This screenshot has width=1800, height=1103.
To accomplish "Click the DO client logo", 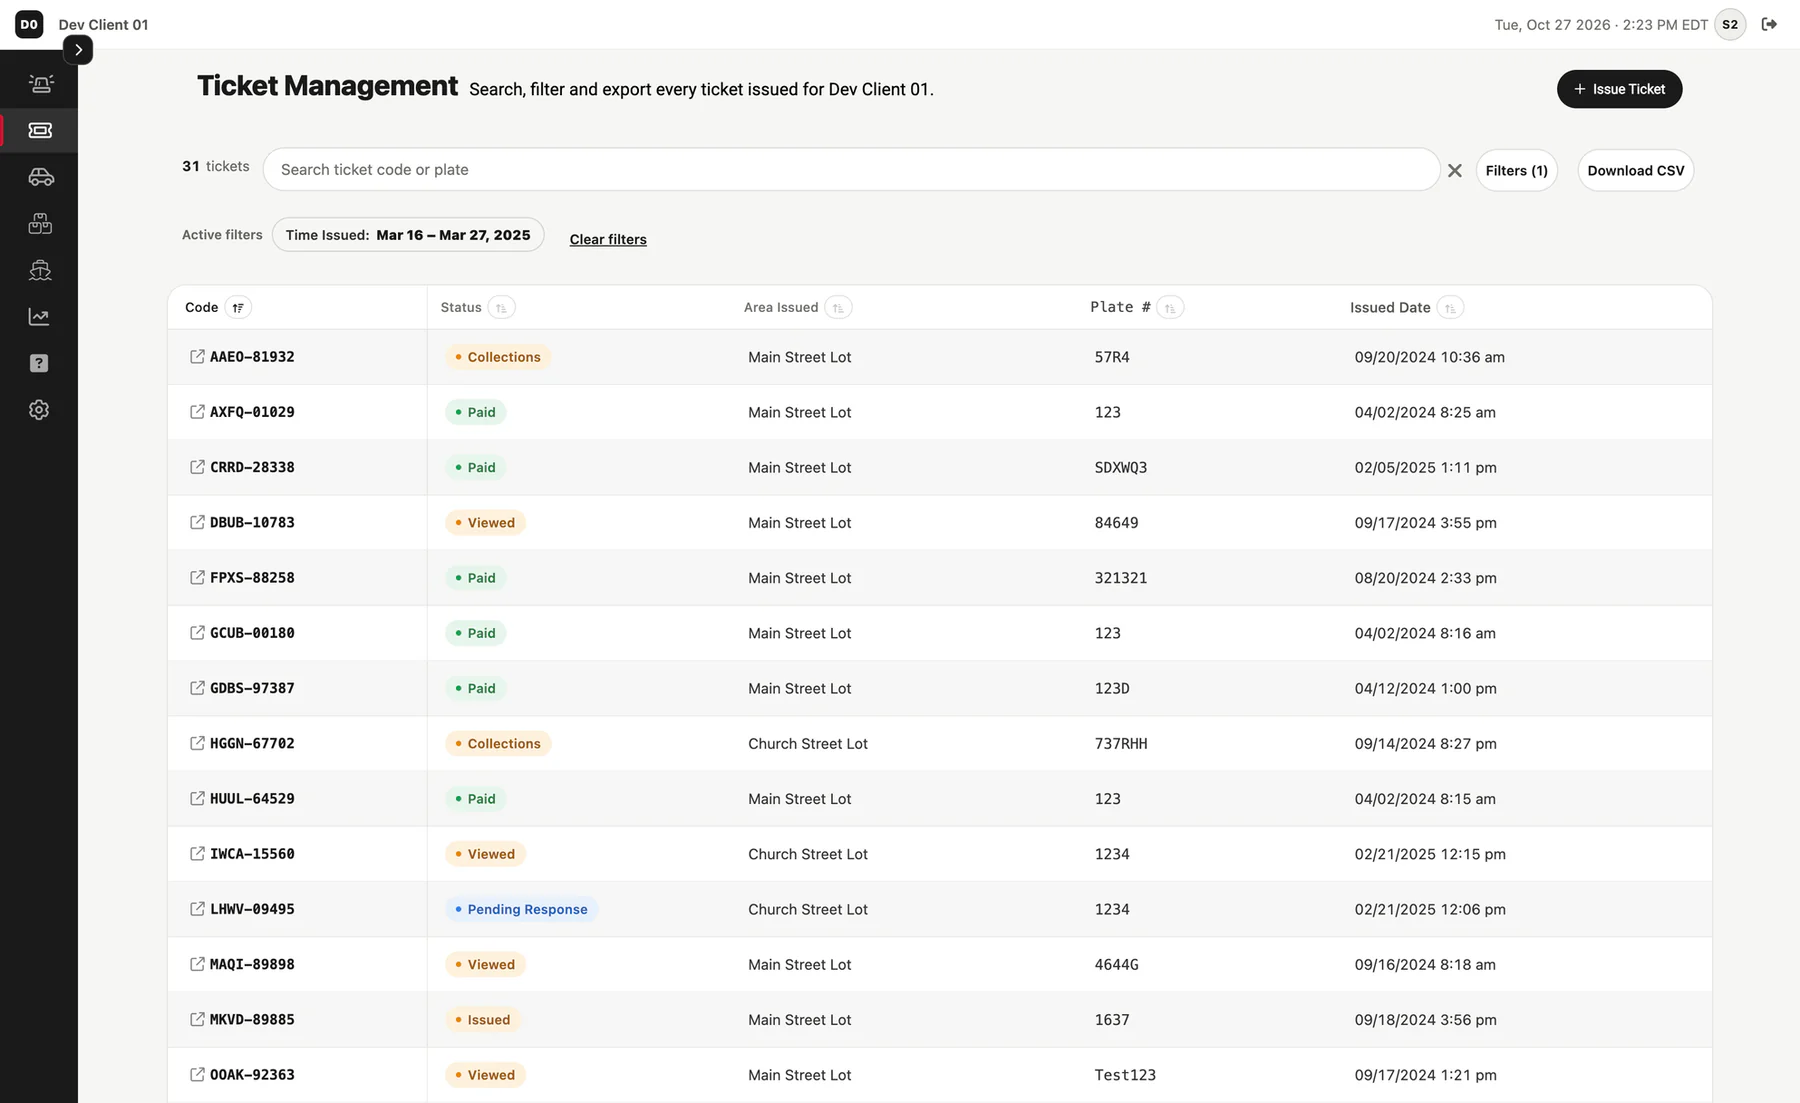I will [x=29, y=24].
